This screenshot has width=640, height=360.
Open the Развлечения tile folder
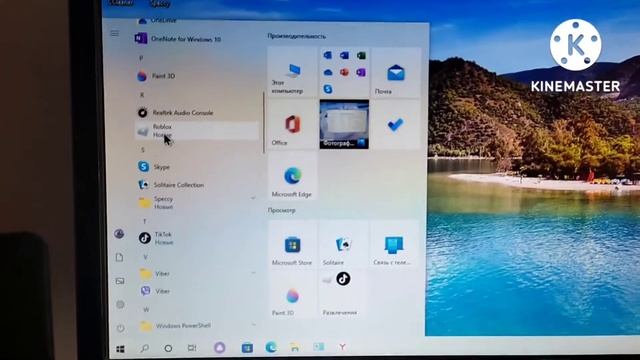click(344, 294)
